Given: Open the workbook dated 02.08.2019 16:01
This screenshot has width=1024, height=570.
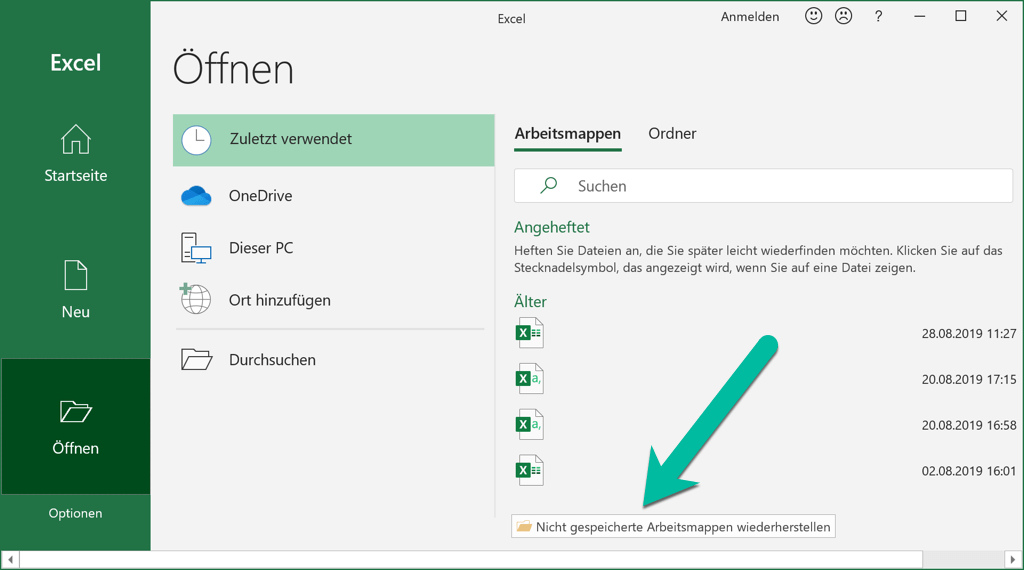Looking at the screenshot, I should point(765,471).
